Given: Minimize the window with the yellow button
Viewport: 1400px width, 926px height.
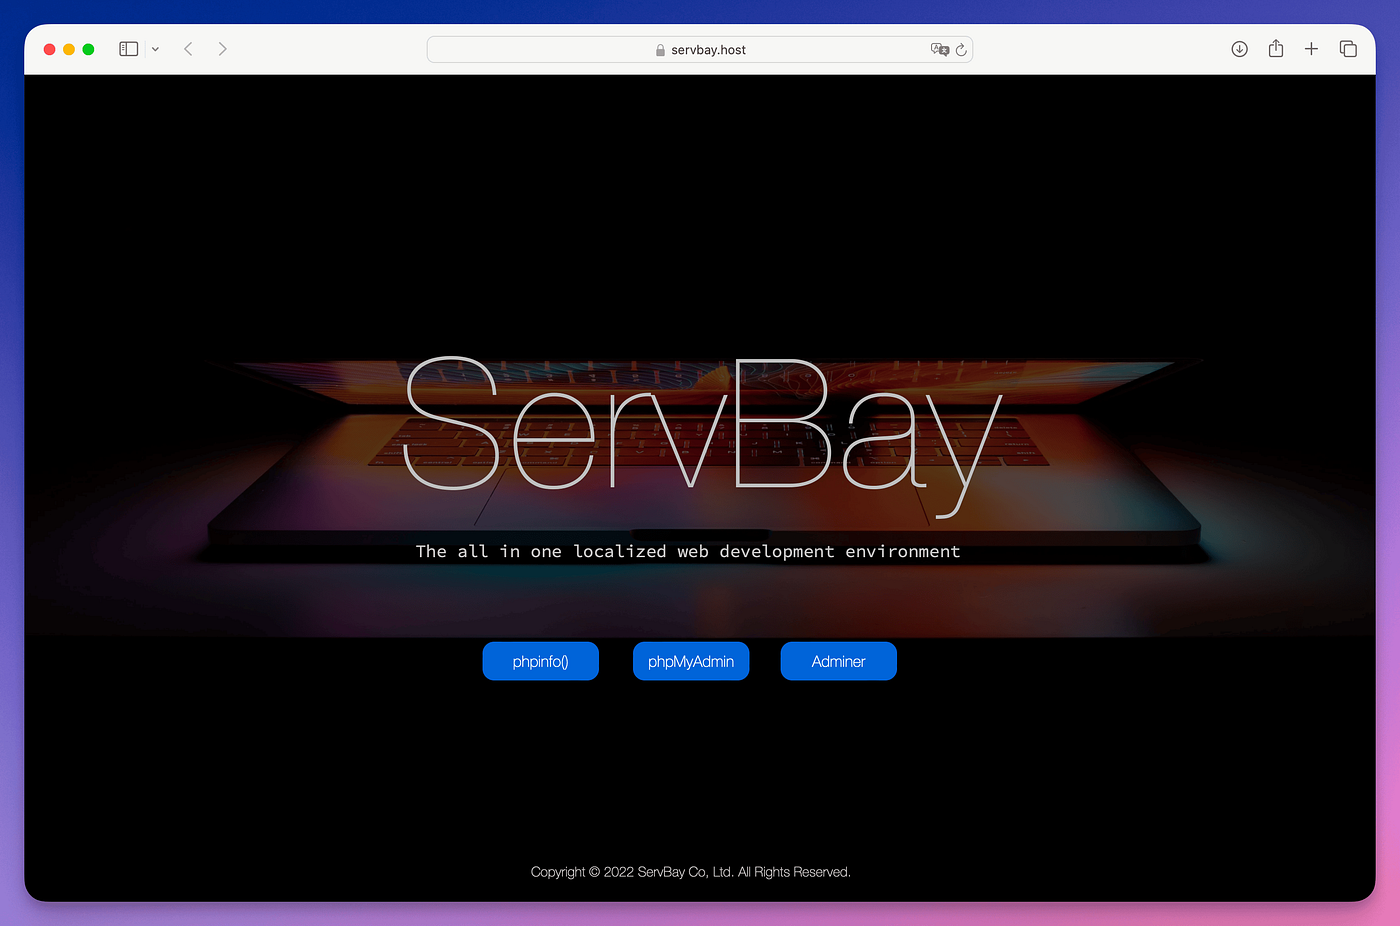Looking at the screenshot, I should point(69,49).
